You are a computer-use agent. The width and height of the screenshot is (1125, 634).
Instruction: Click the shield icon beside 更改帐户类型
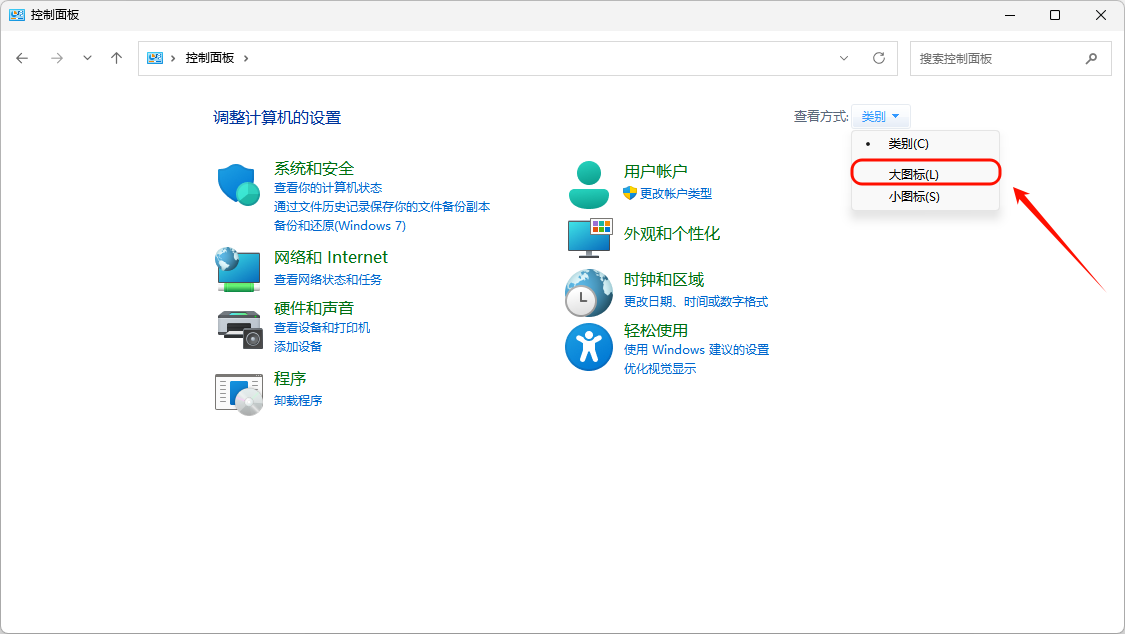(x=630, y=193)
